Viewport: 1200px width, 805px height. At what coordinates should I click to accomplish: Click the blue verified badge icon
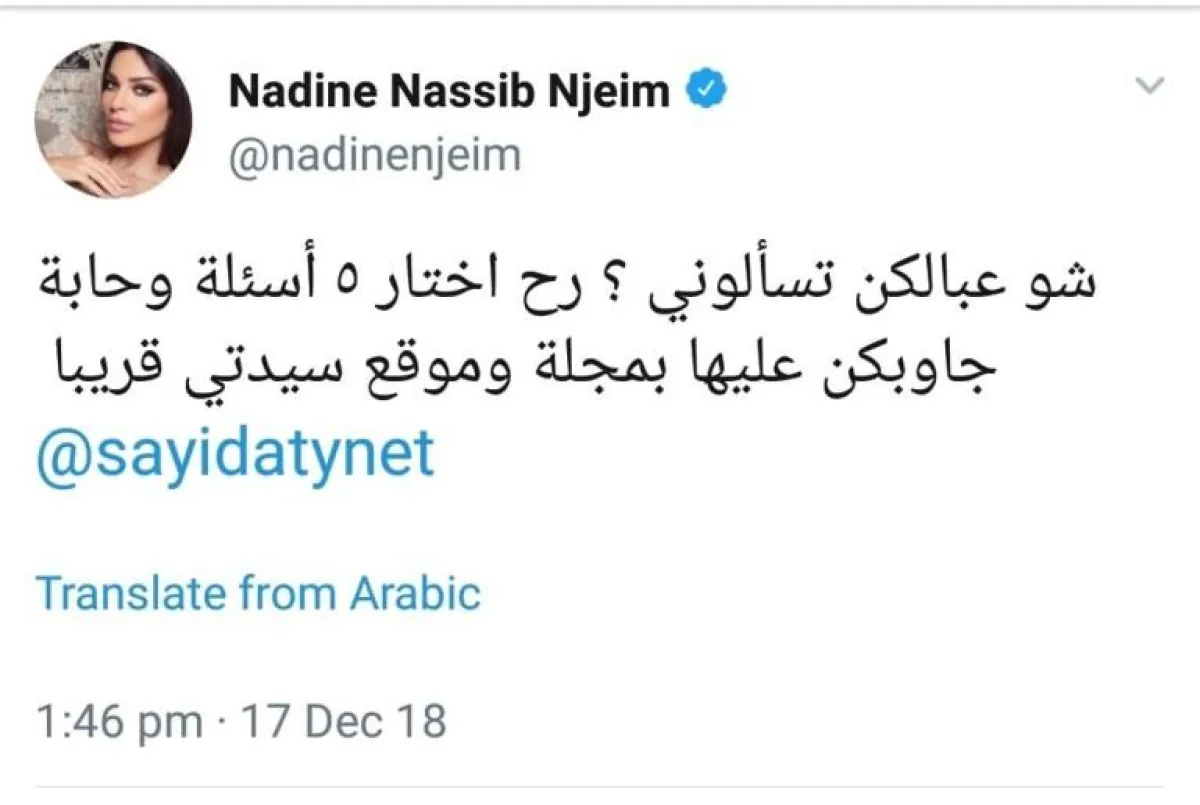tap(706, 91)
